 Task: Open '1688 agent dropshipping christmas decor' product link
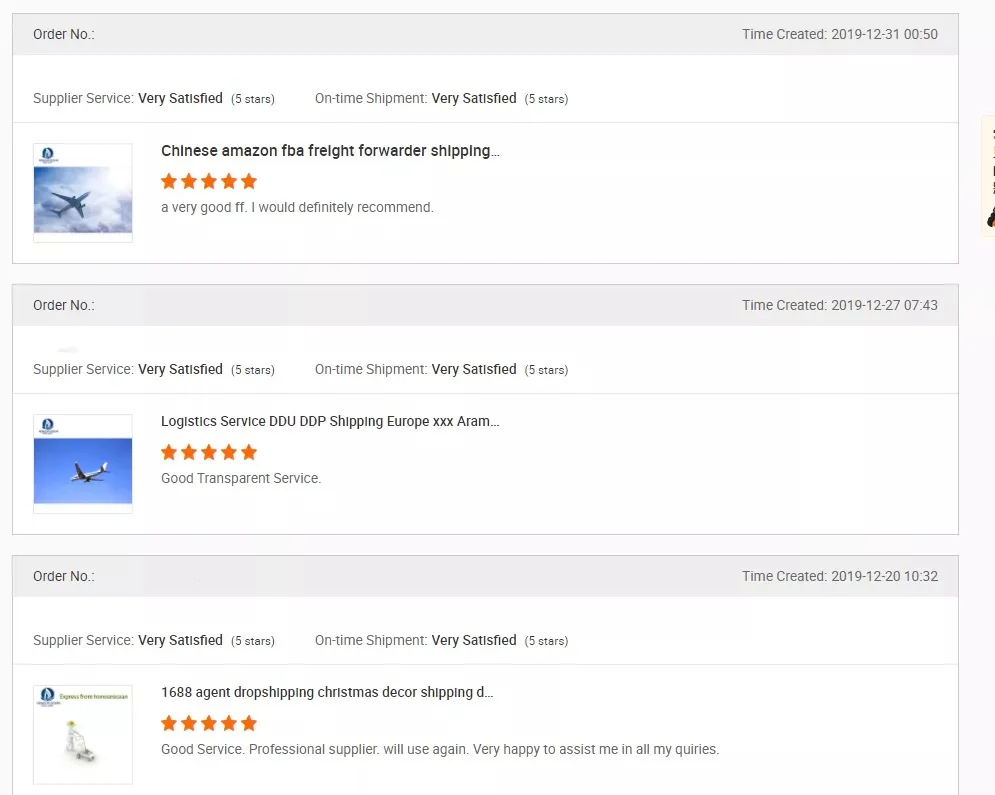[x=327, y=692]
